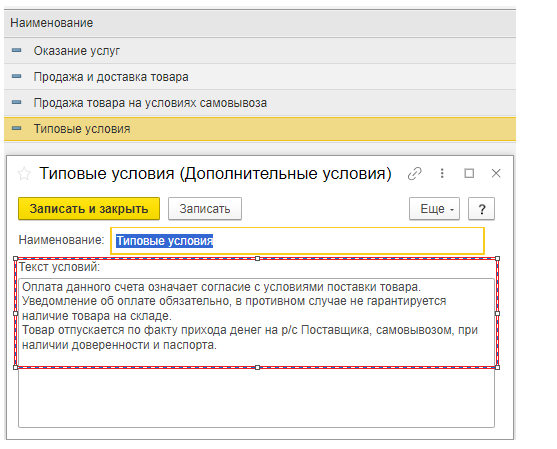Select the Продажа и доставка товара row
Viewport: 557px width, 449px height.
[x=260, y=77]
